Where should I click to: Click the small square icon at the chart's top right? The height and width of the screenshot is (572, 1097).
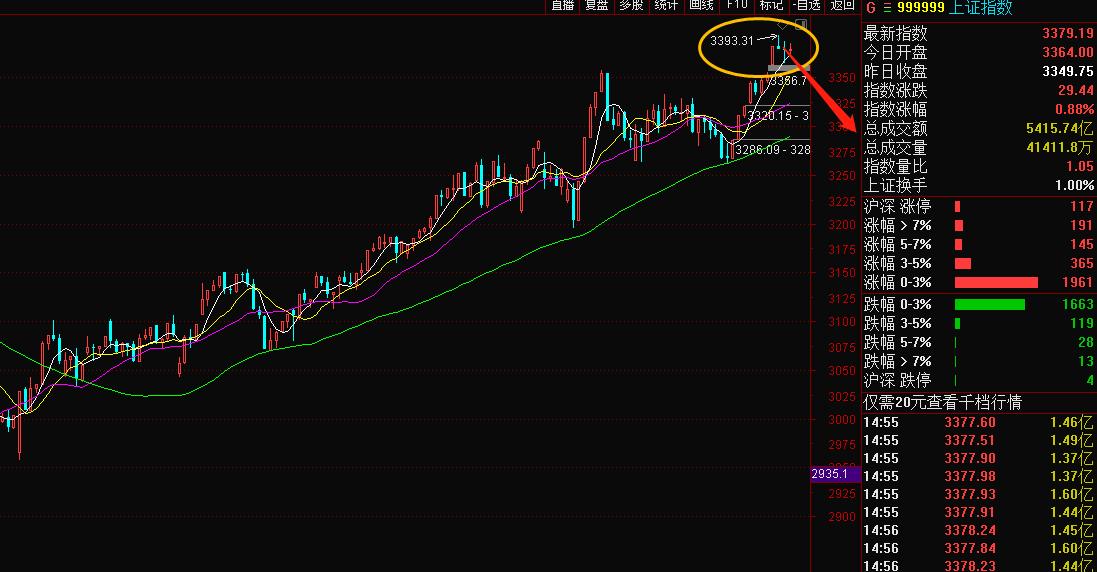pos(800,24)
